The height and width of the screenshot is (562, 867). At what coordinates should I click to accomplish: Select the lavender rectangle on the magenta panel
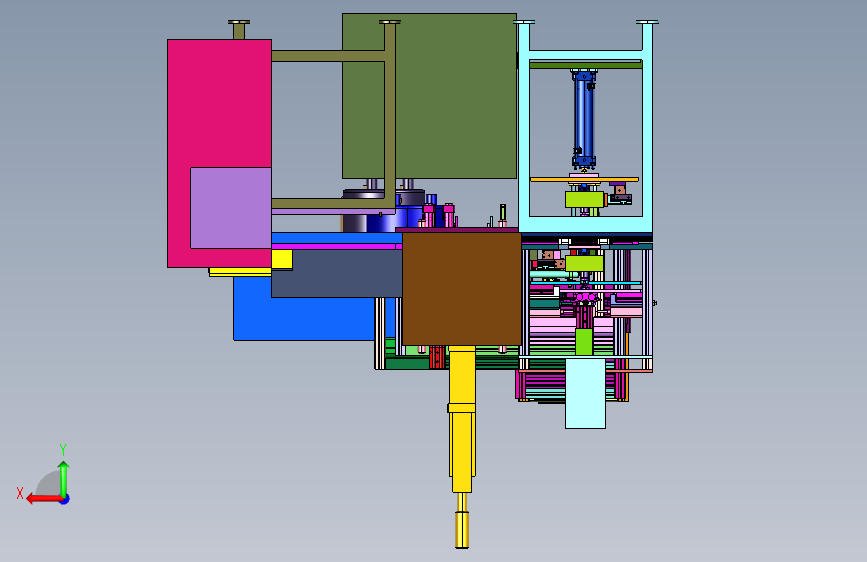[231, 208]
